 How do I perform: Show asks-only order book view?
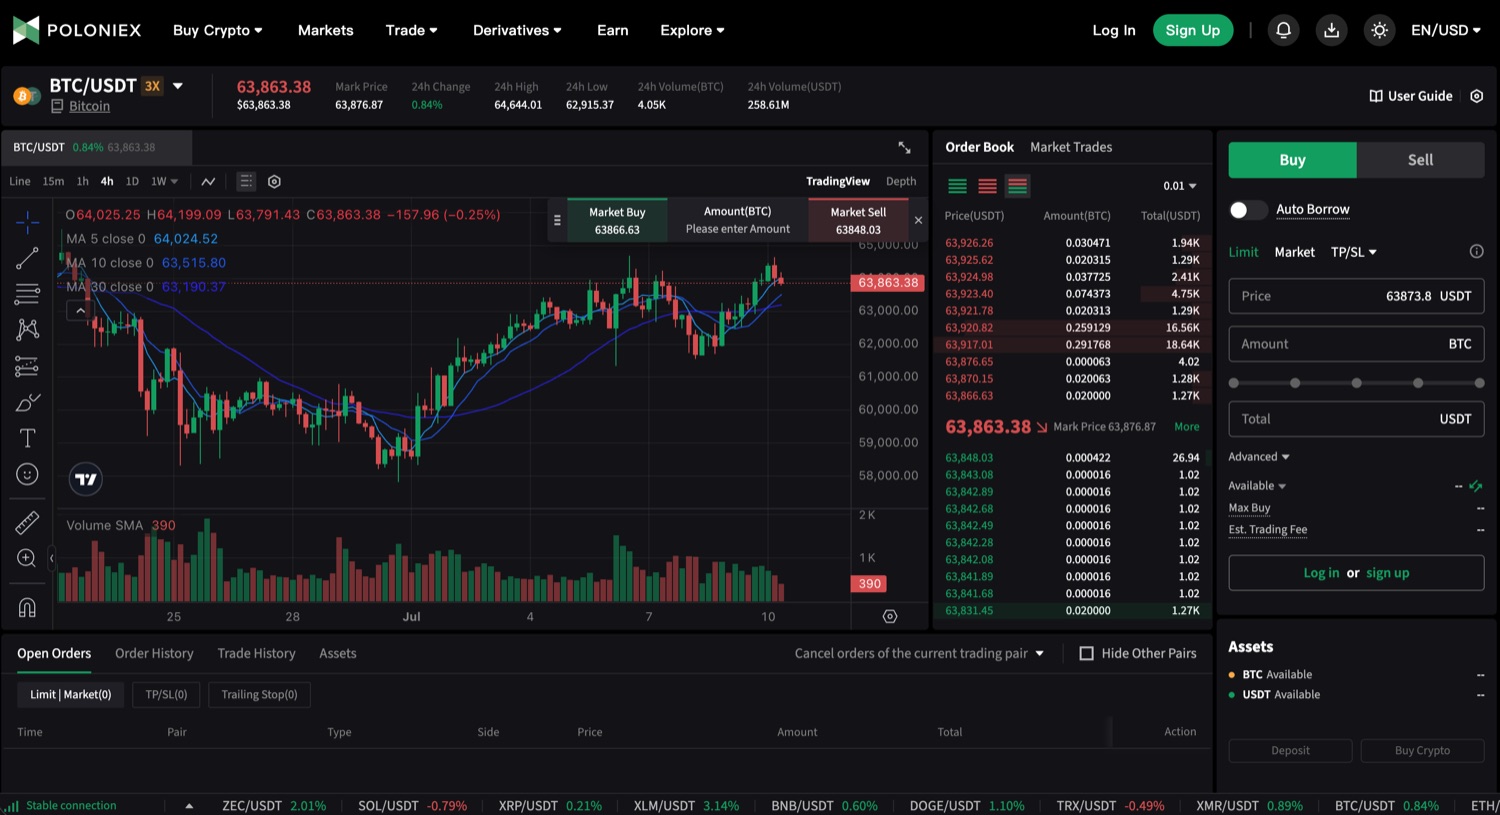[987, 186]
